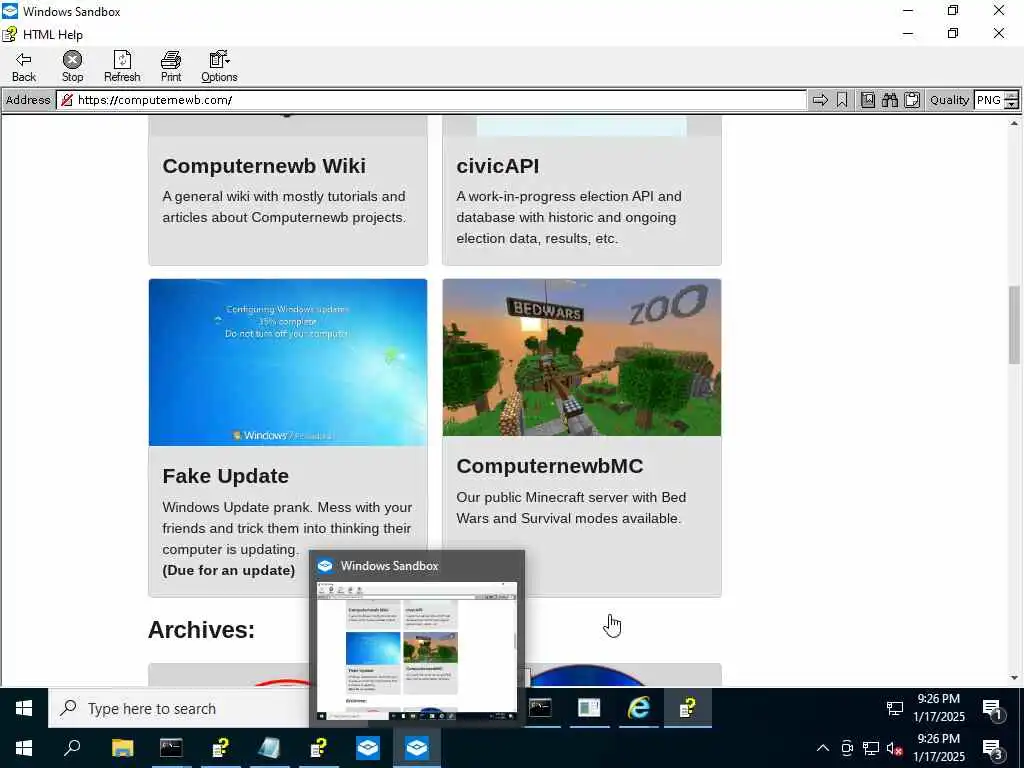The width and height of the screenshot is (1024, 768).
Task: Click inner taskbar network tray icon
Action: point(894,708)
